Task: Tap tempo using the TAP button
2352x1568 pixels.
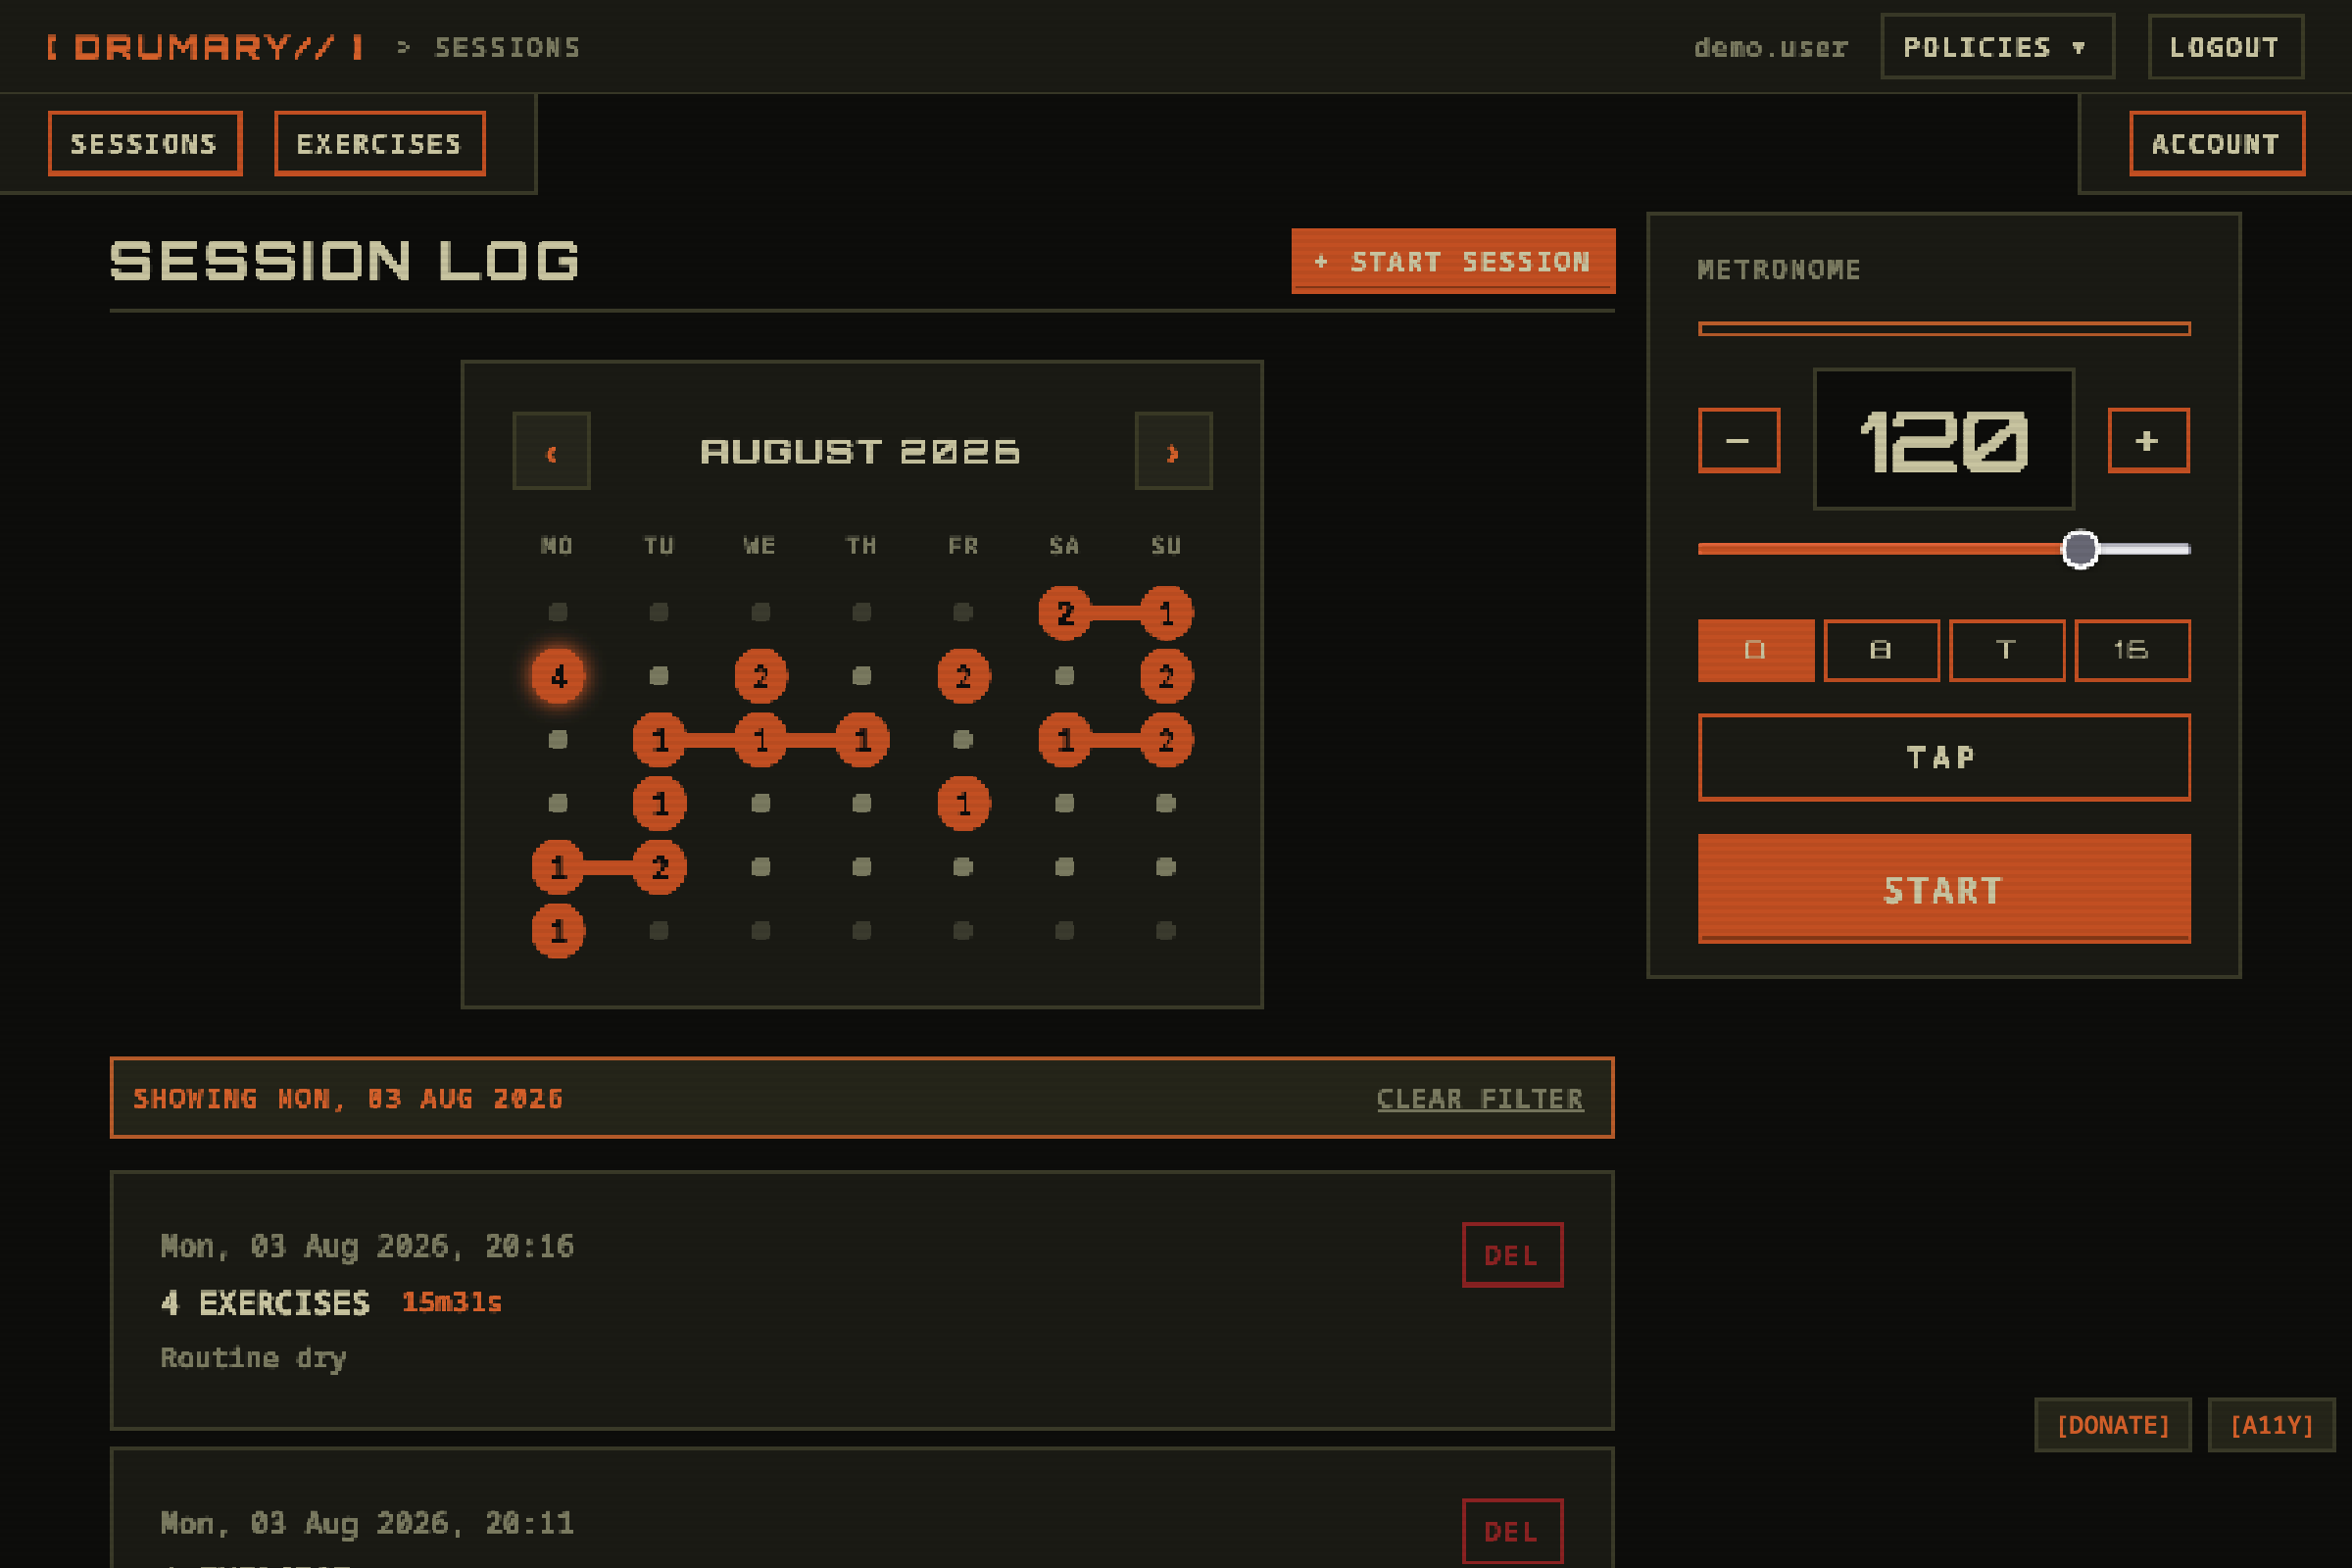Action: click(x=1943, y=757)
